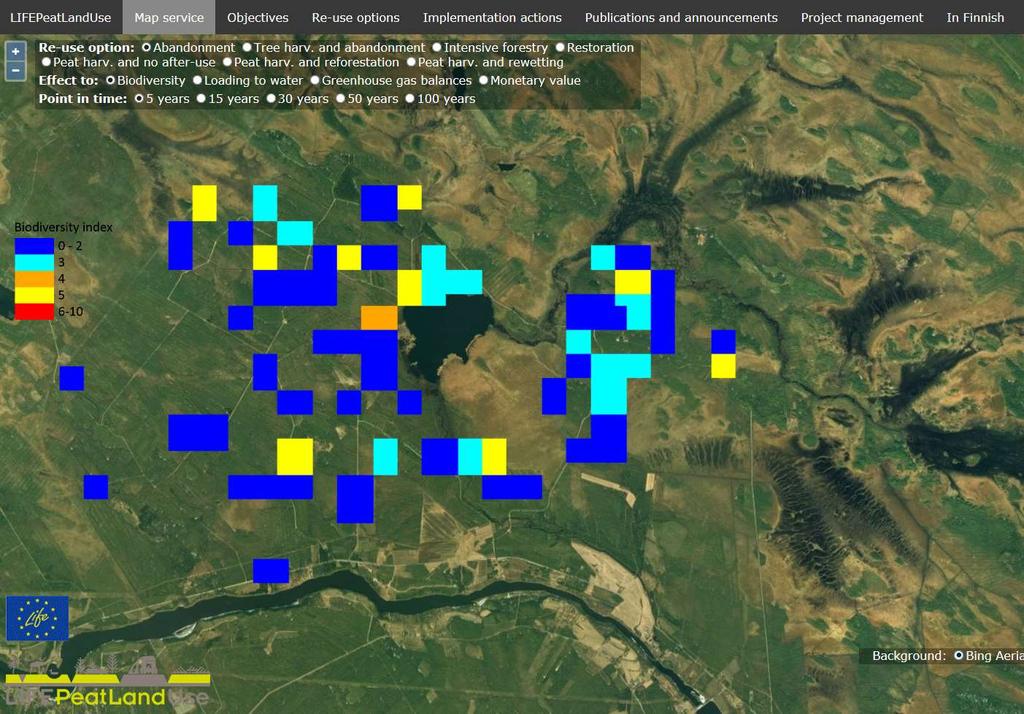Select Bing Aerial background option

coord(959,655)
